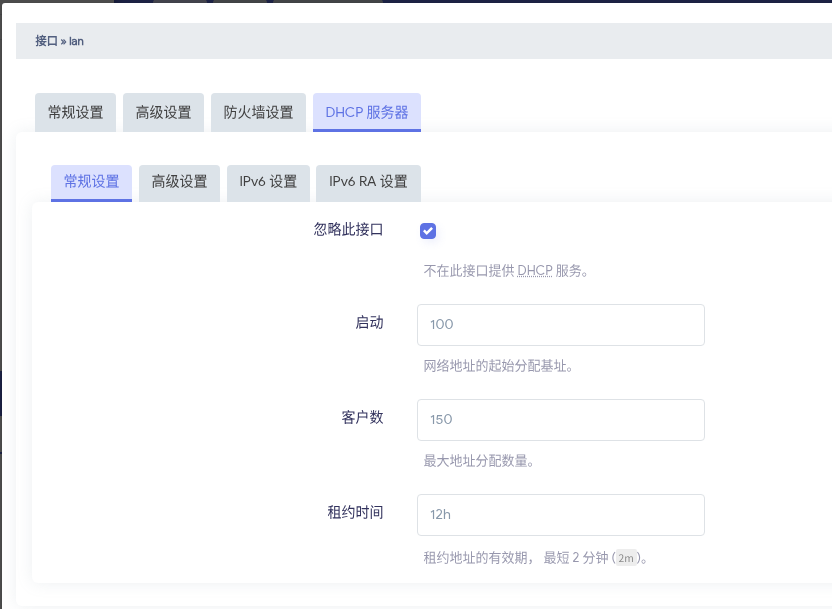Click the 租约时间 field label
Image resolution: width=832 pixels, height=609 pixels.
[x=355, y=512]
